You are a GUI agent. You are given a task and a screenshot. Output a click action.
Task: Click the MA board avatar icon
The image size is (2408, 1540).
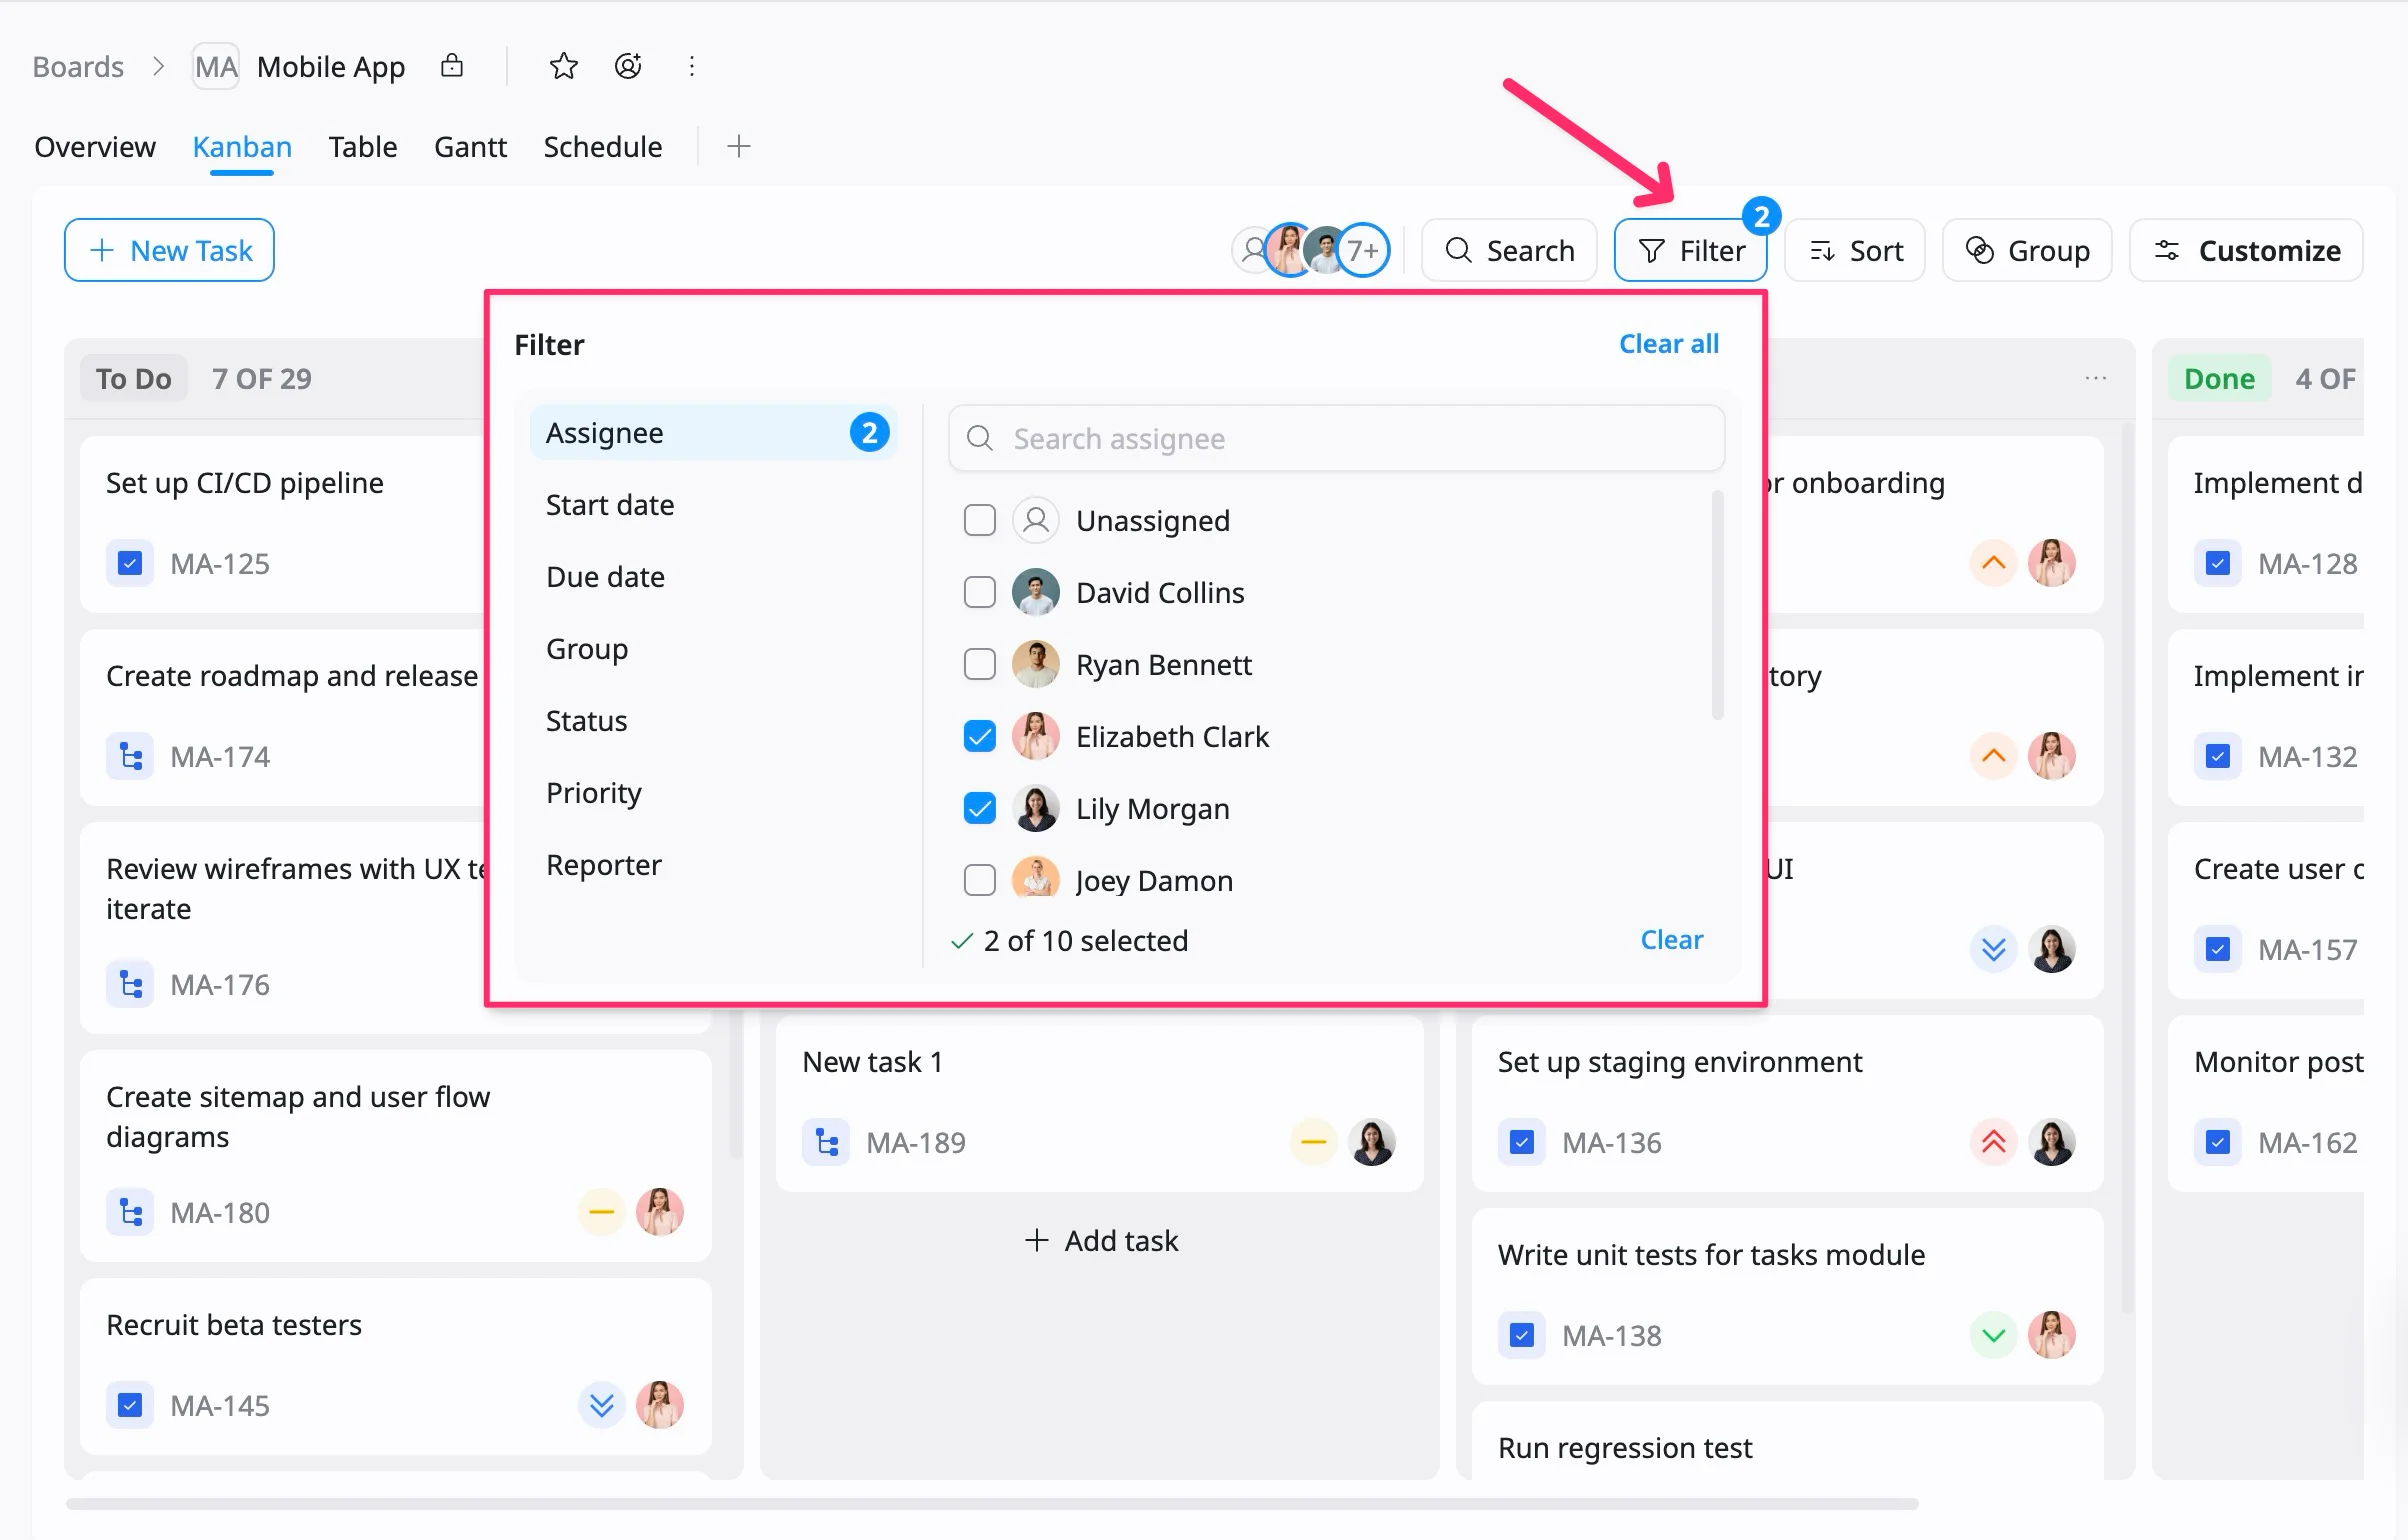point(216,66)
